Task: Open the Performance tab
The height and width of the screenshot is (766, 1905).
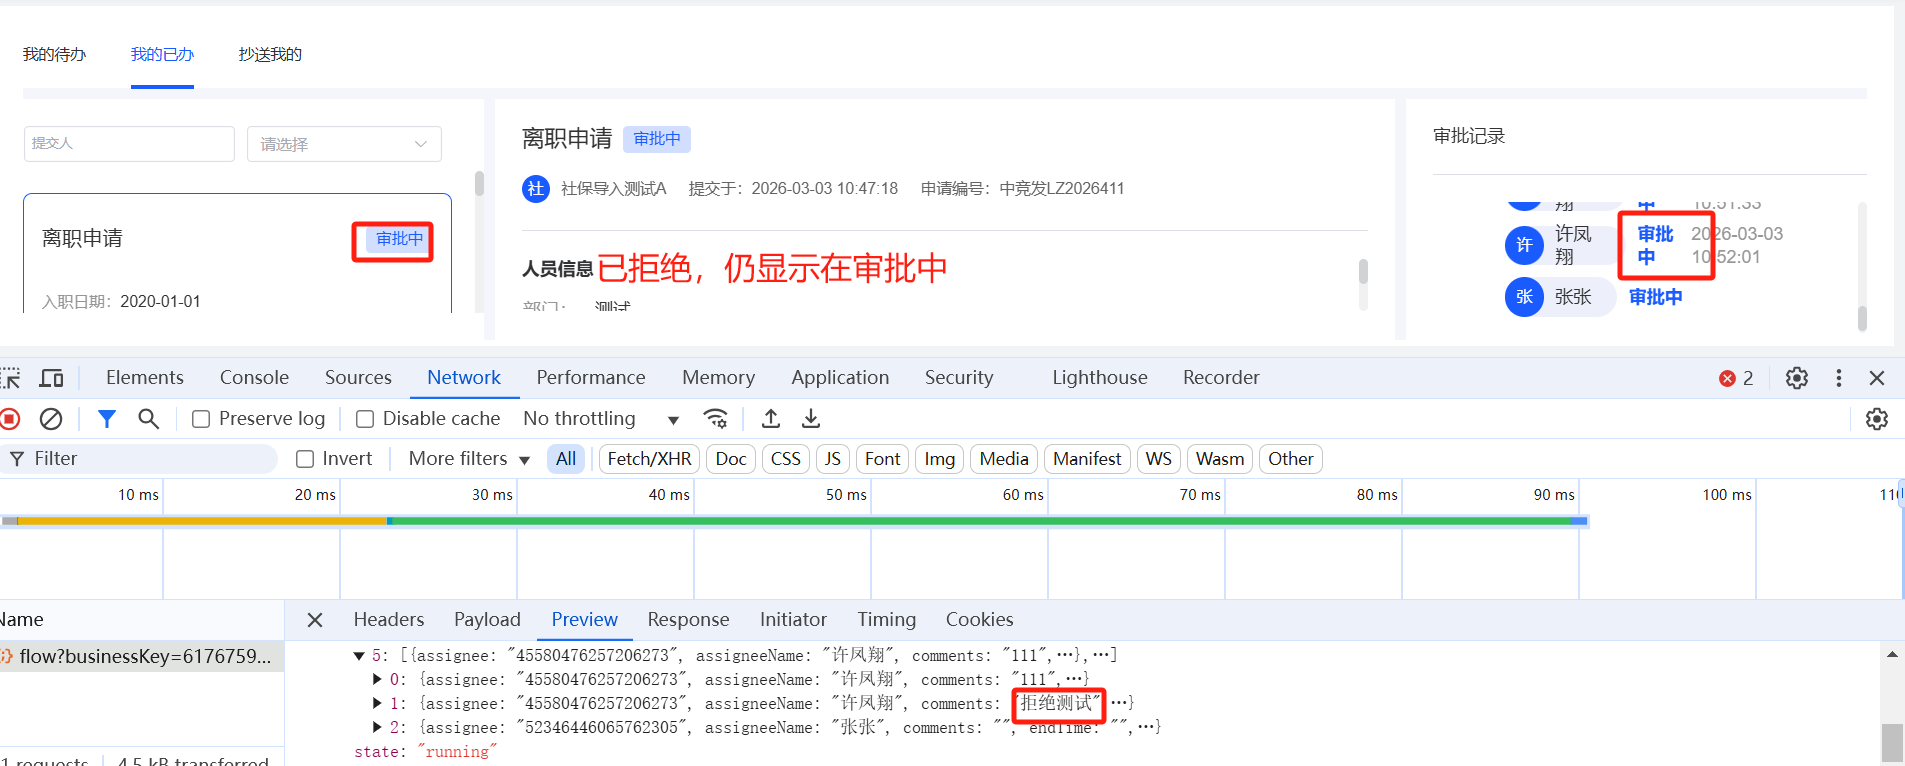Action: click(x=591, y=378)
